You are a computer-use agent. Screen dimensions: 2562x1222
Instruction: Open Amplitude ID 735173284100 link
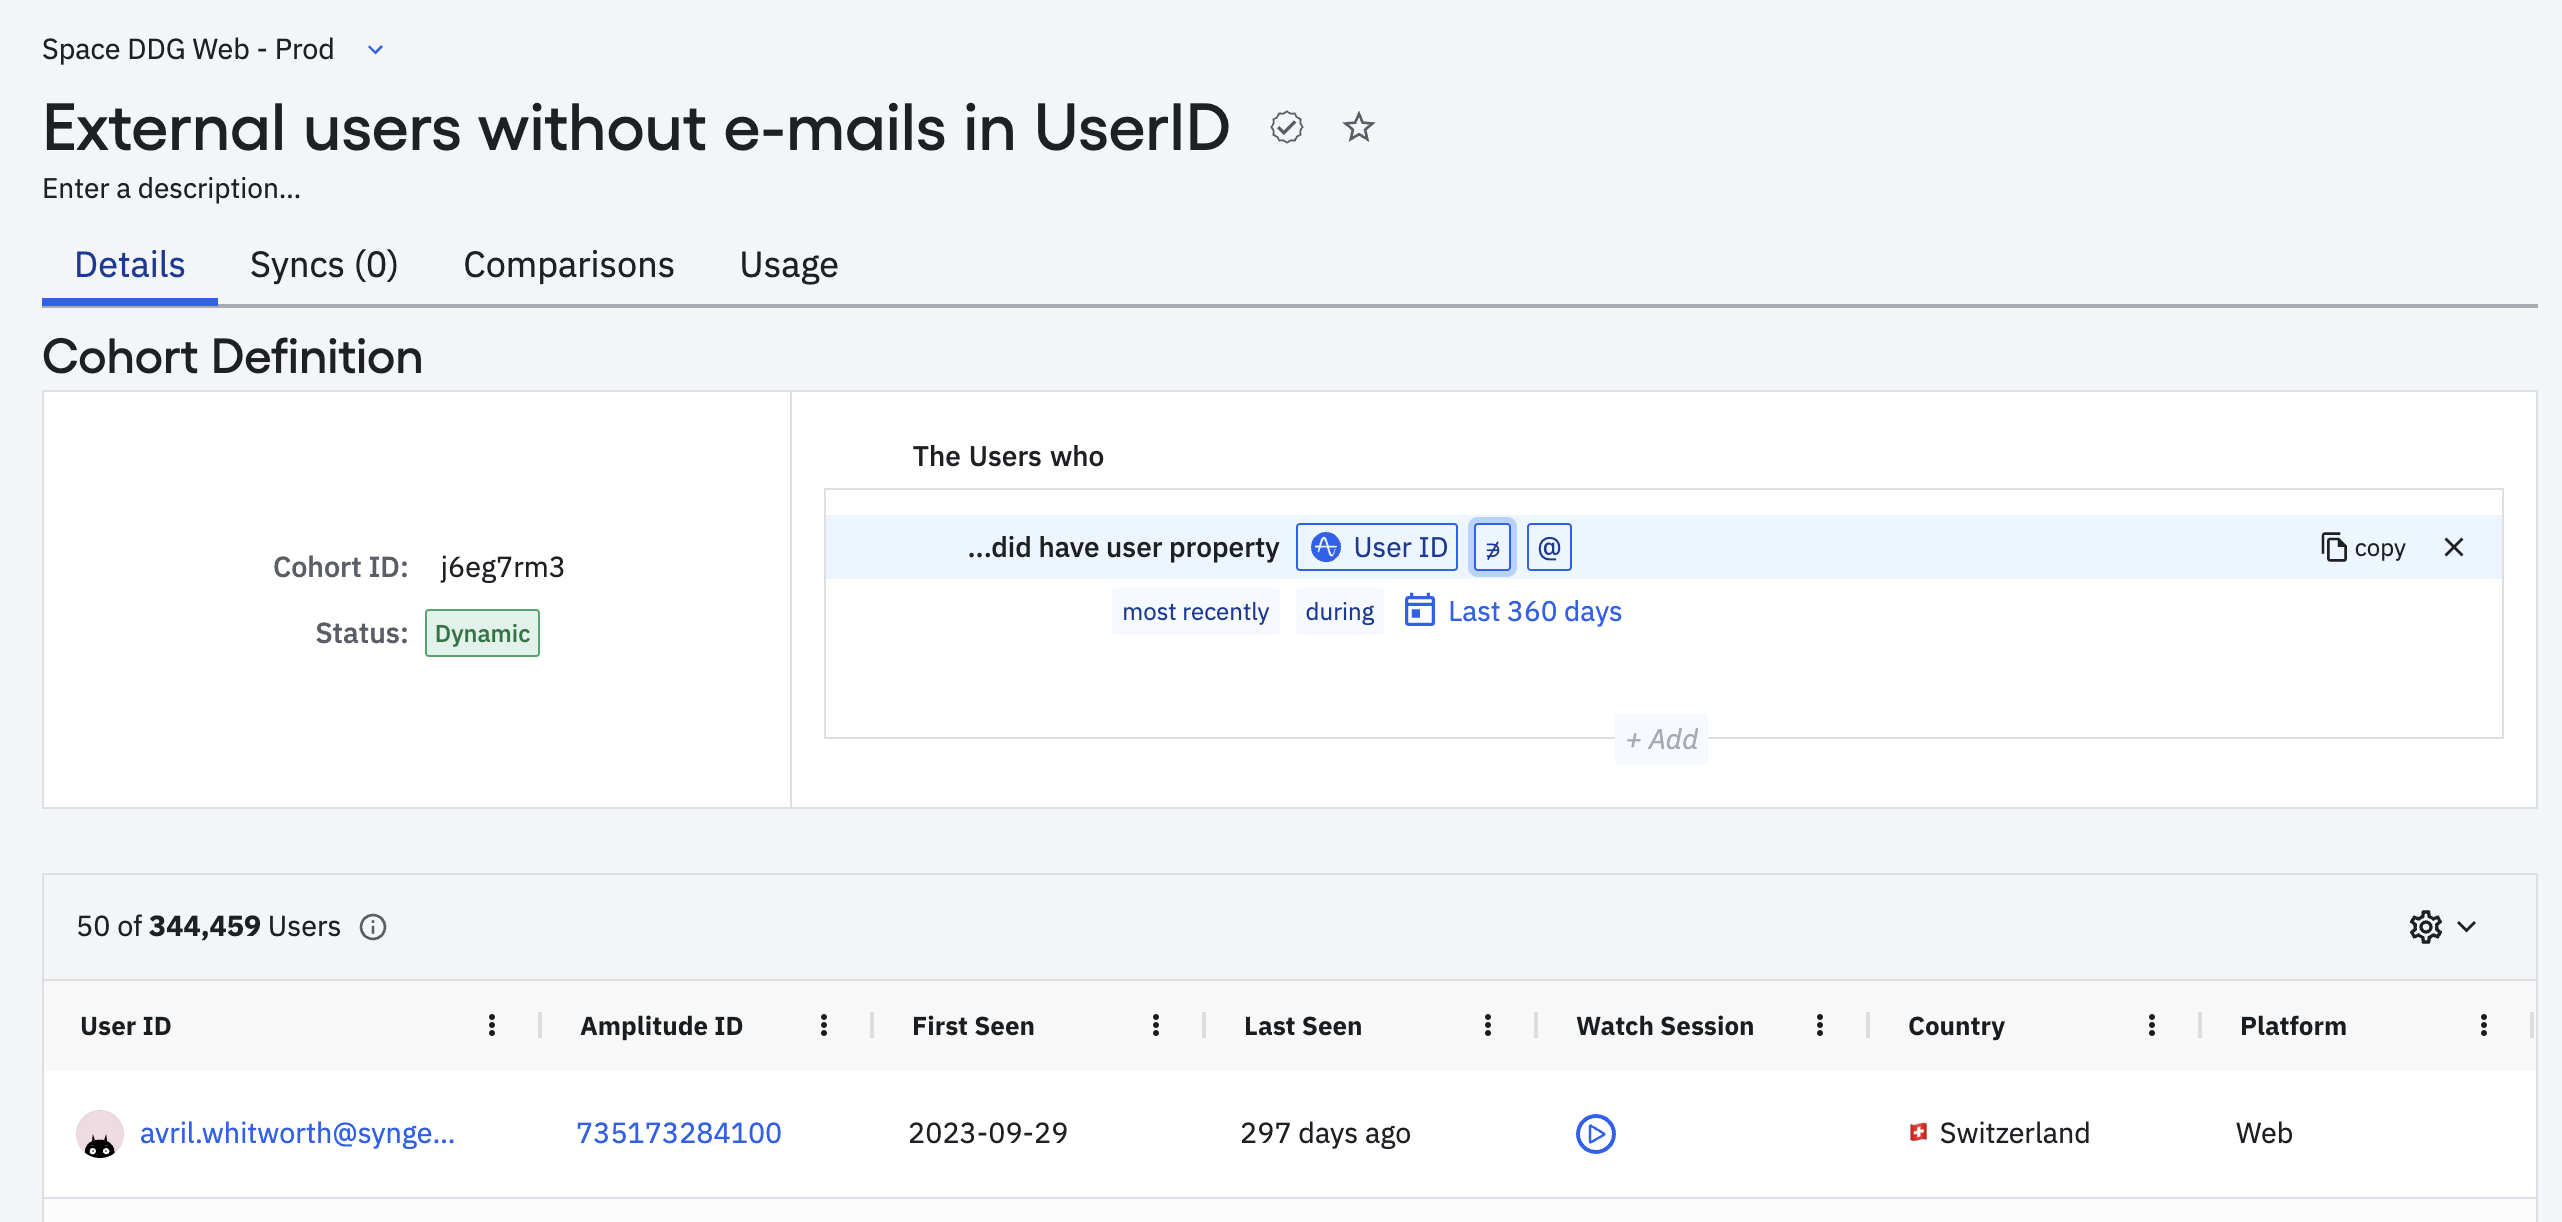(678, 1133)
